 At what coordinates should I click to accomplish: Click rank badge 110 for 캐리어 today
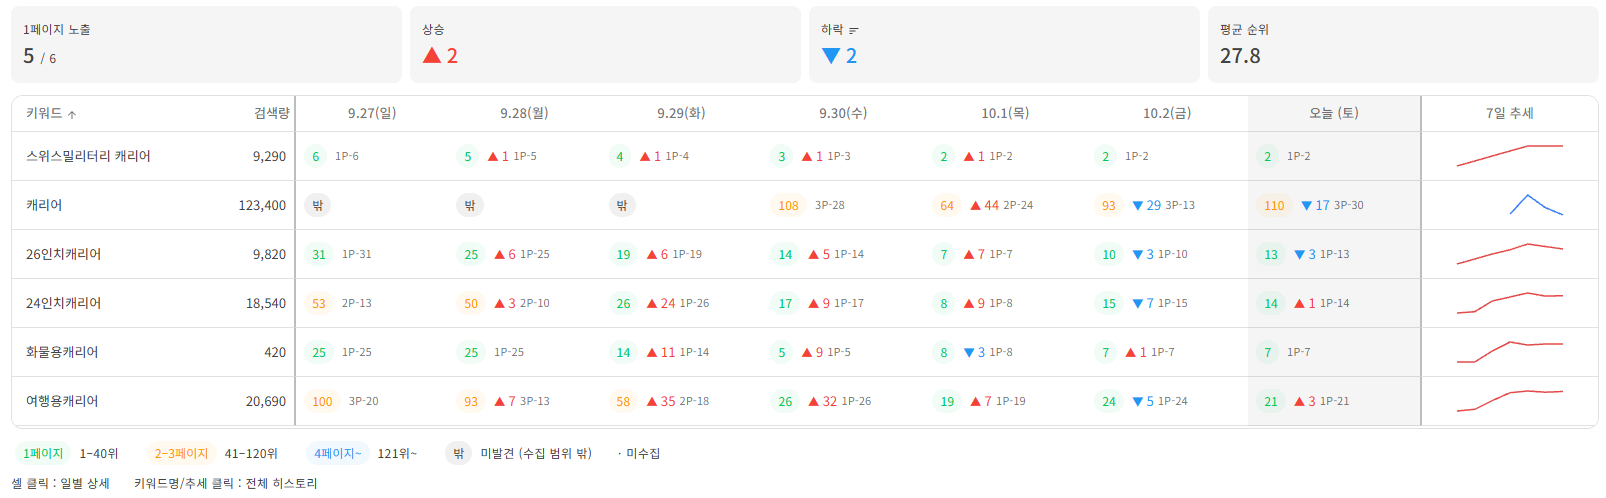1274,205
